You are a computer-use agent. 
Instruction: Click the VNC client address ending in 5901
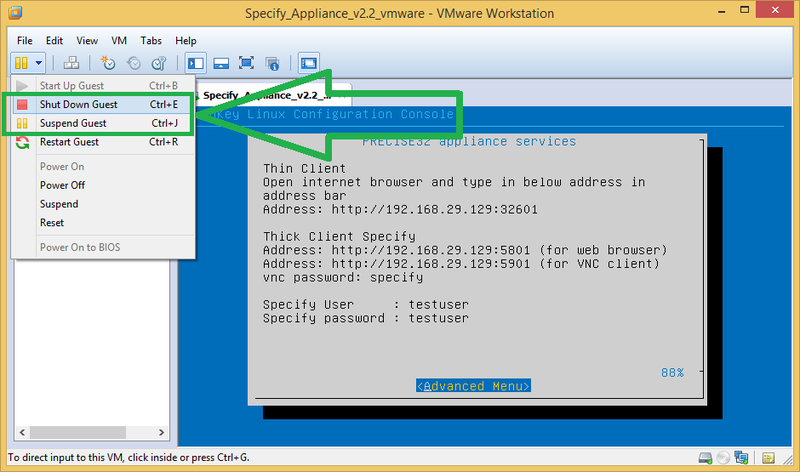click(431, 264)
